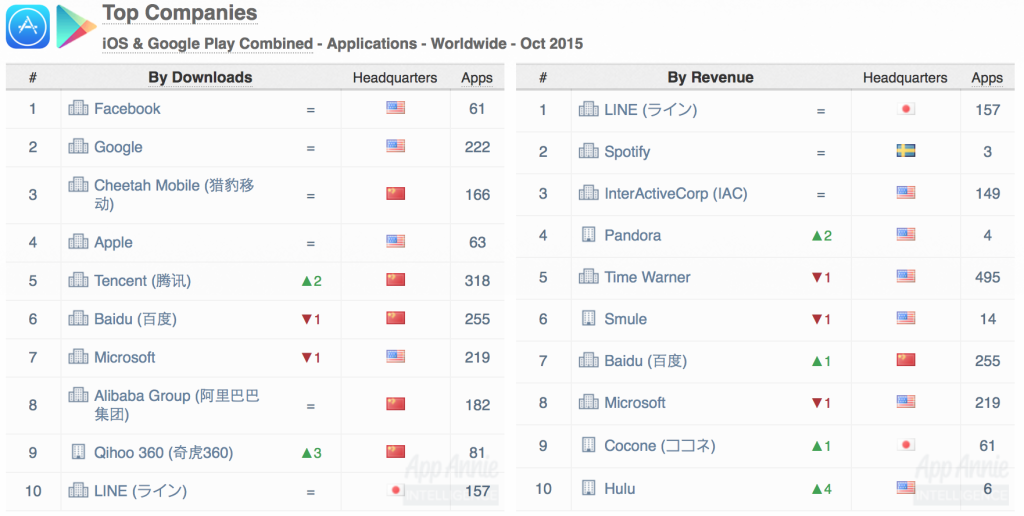The width and height of the screenshot is (1024, 516).
Task: Click the building icon beside Tencent
Action: click(78, 280)
